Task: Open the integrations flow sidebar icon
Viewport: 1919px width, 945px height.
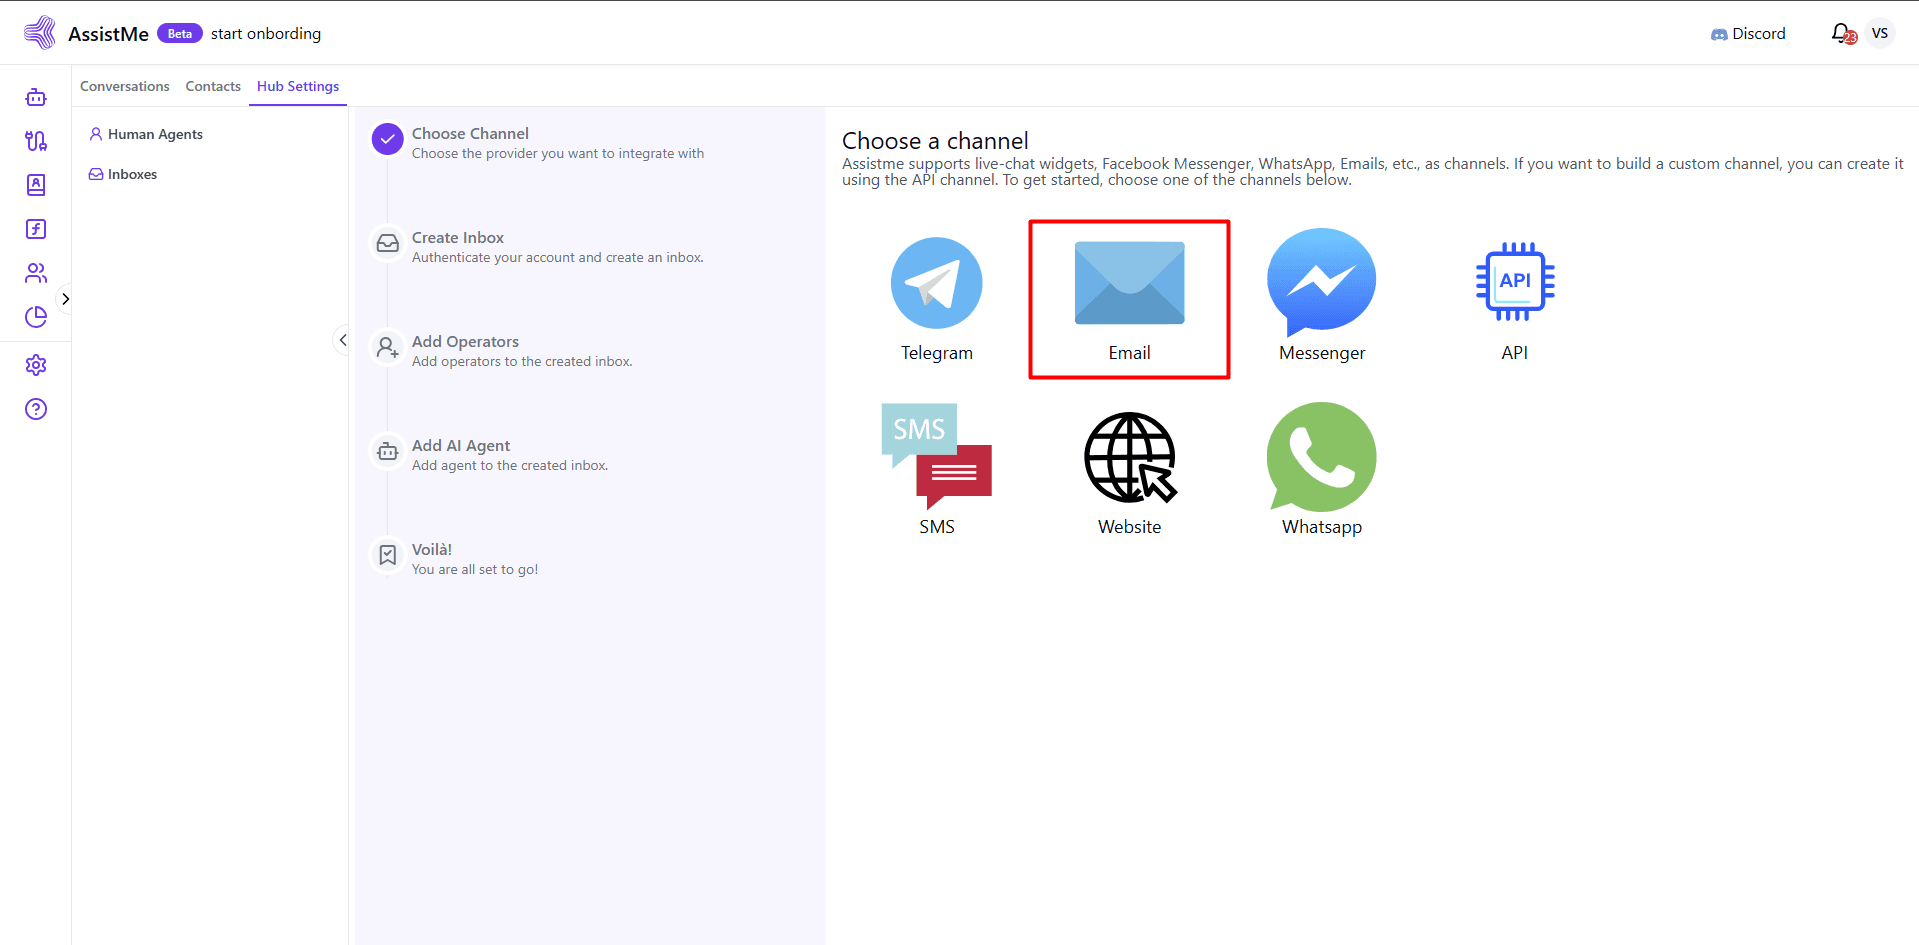Action: click(36, 141)
